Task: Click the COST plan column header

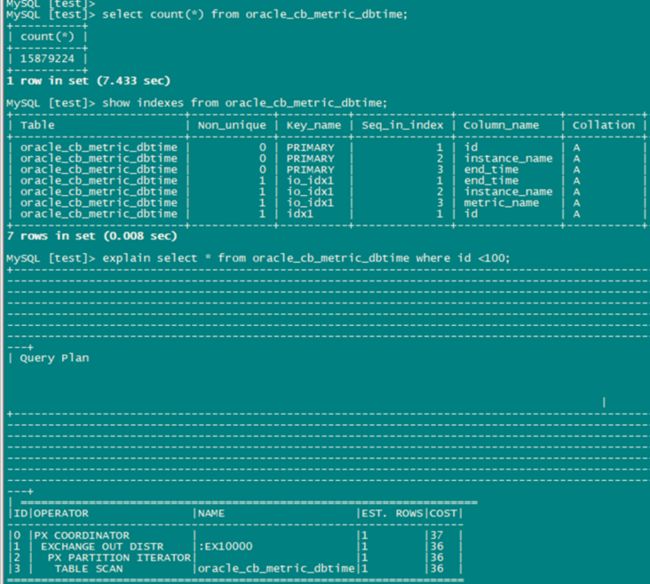Action: (x=443, y=514)
